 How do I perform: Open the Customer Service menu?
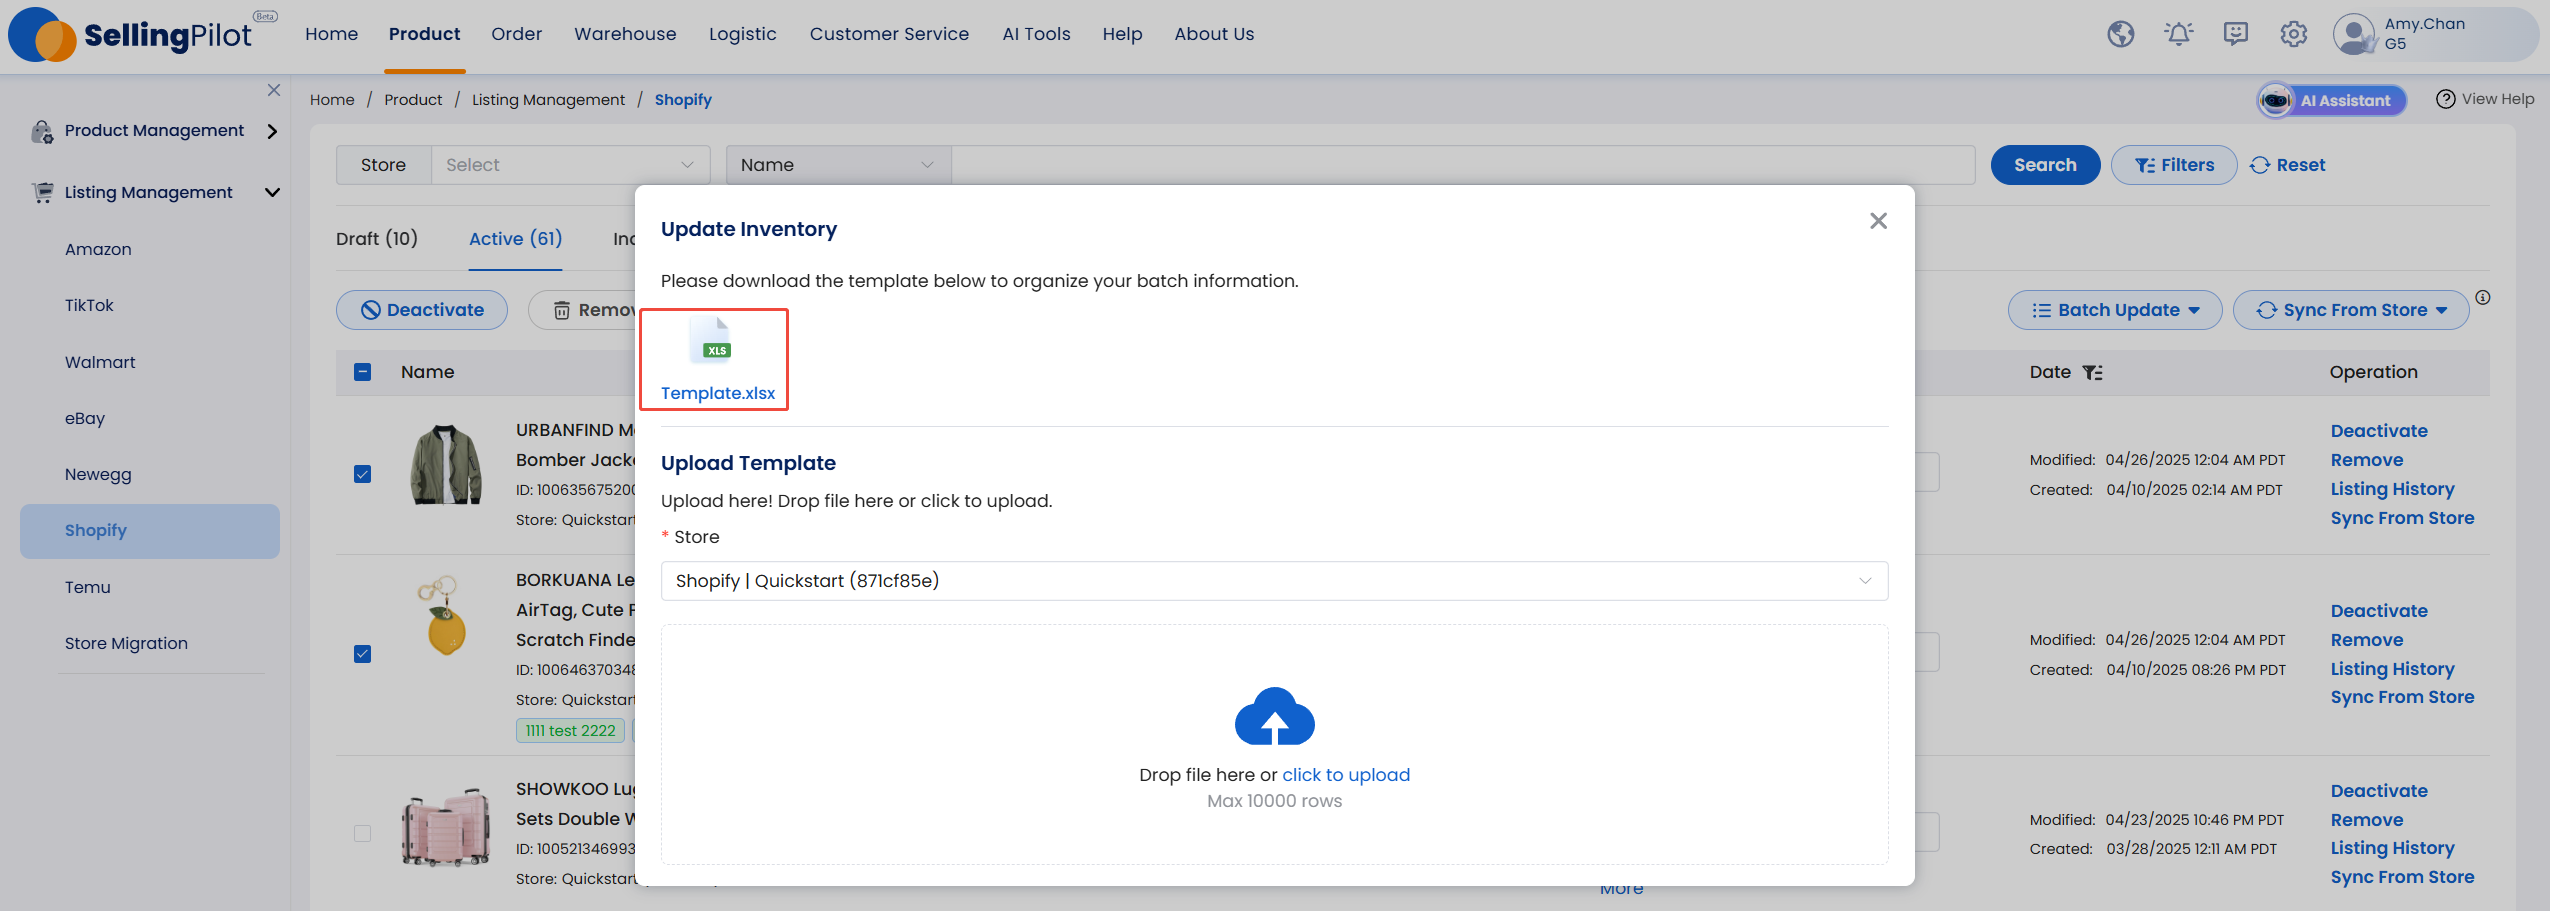[889, 34]
